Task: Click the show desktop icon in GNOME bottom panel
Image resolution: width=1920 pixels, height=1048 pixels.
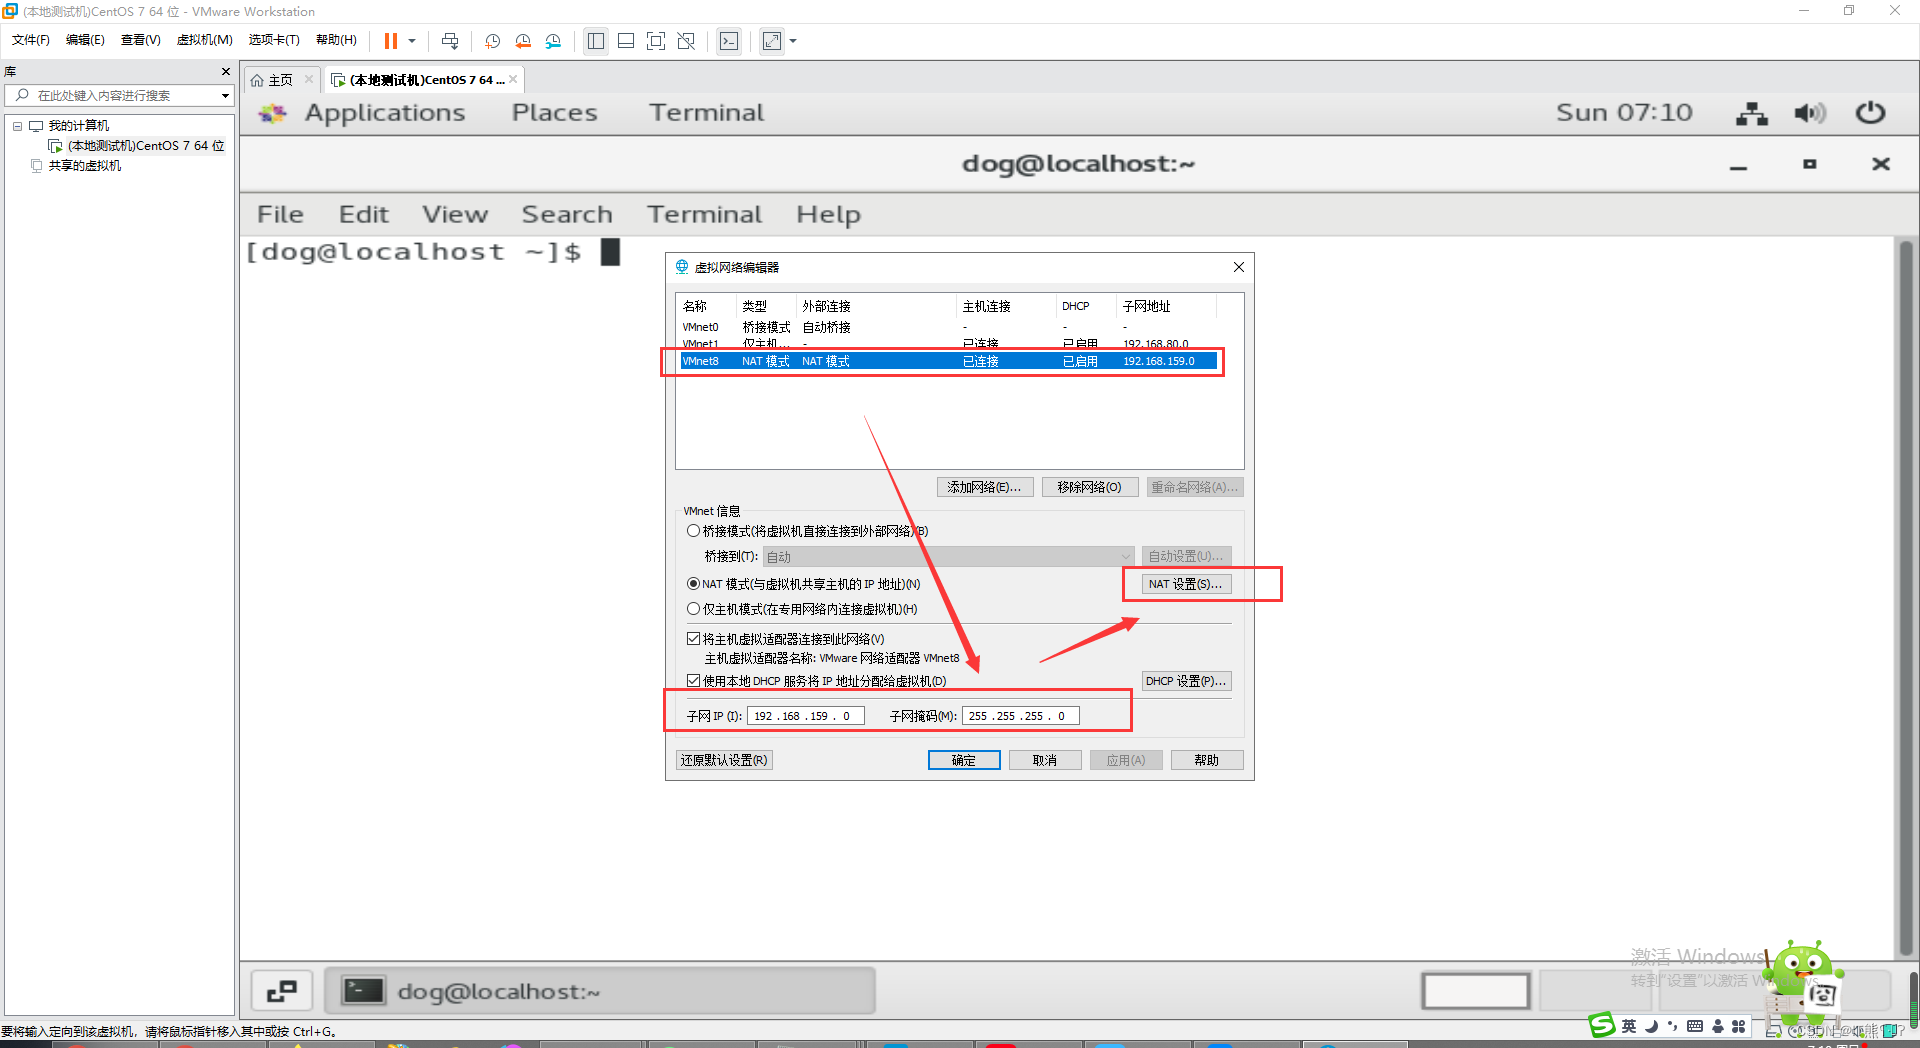Action: [282, 991]
